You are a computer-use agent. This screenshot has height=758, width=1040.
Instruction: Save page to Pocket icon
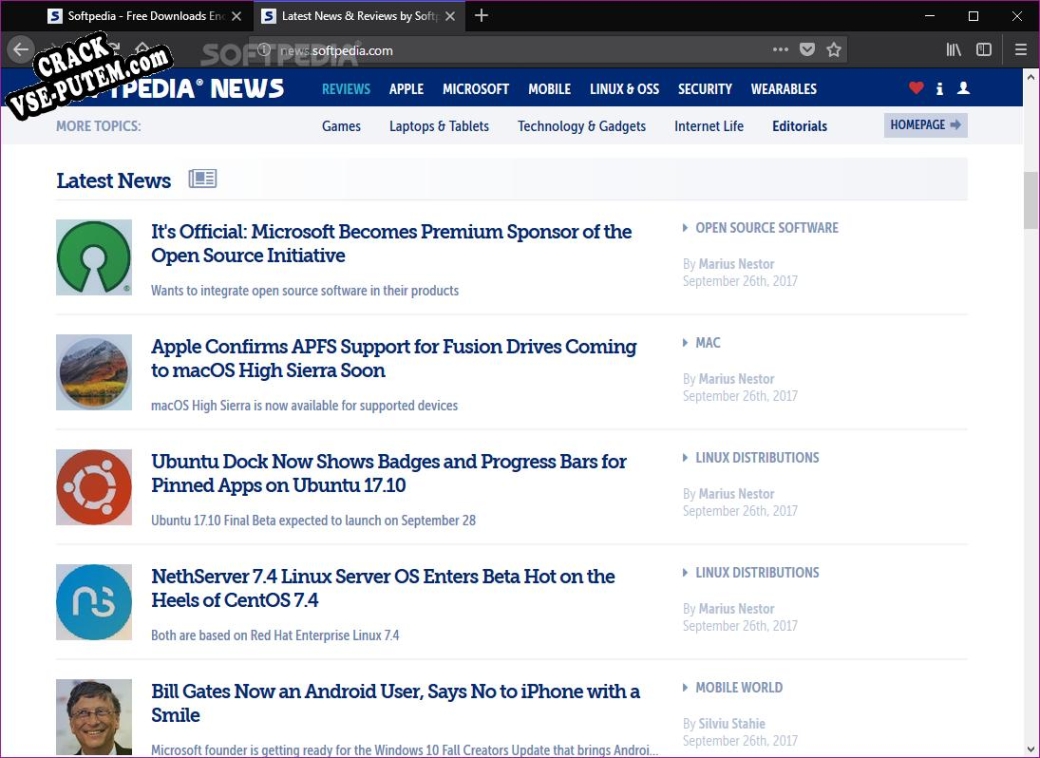coord(807,50)
